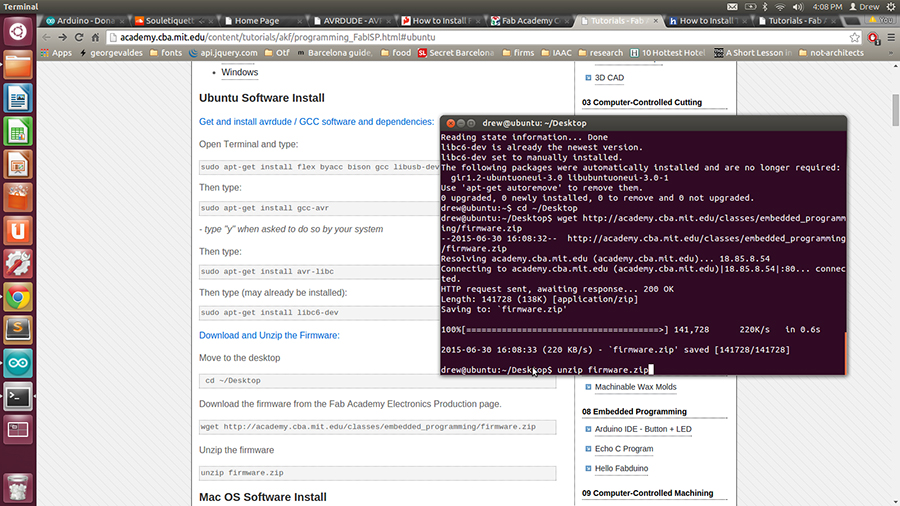Click the unzip firmware.zip code box
Viewport: 900px width, 506px height.
coord(377,473)
